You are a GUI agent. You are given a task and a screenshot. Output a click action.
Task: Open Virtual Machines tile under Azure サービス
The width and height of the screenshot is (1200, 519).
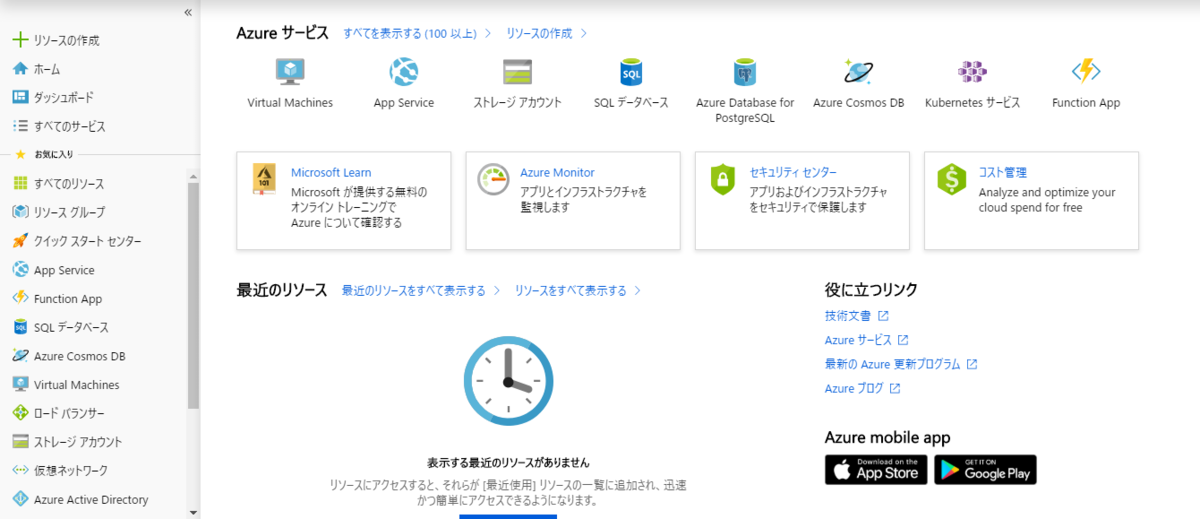pos(290,83)
